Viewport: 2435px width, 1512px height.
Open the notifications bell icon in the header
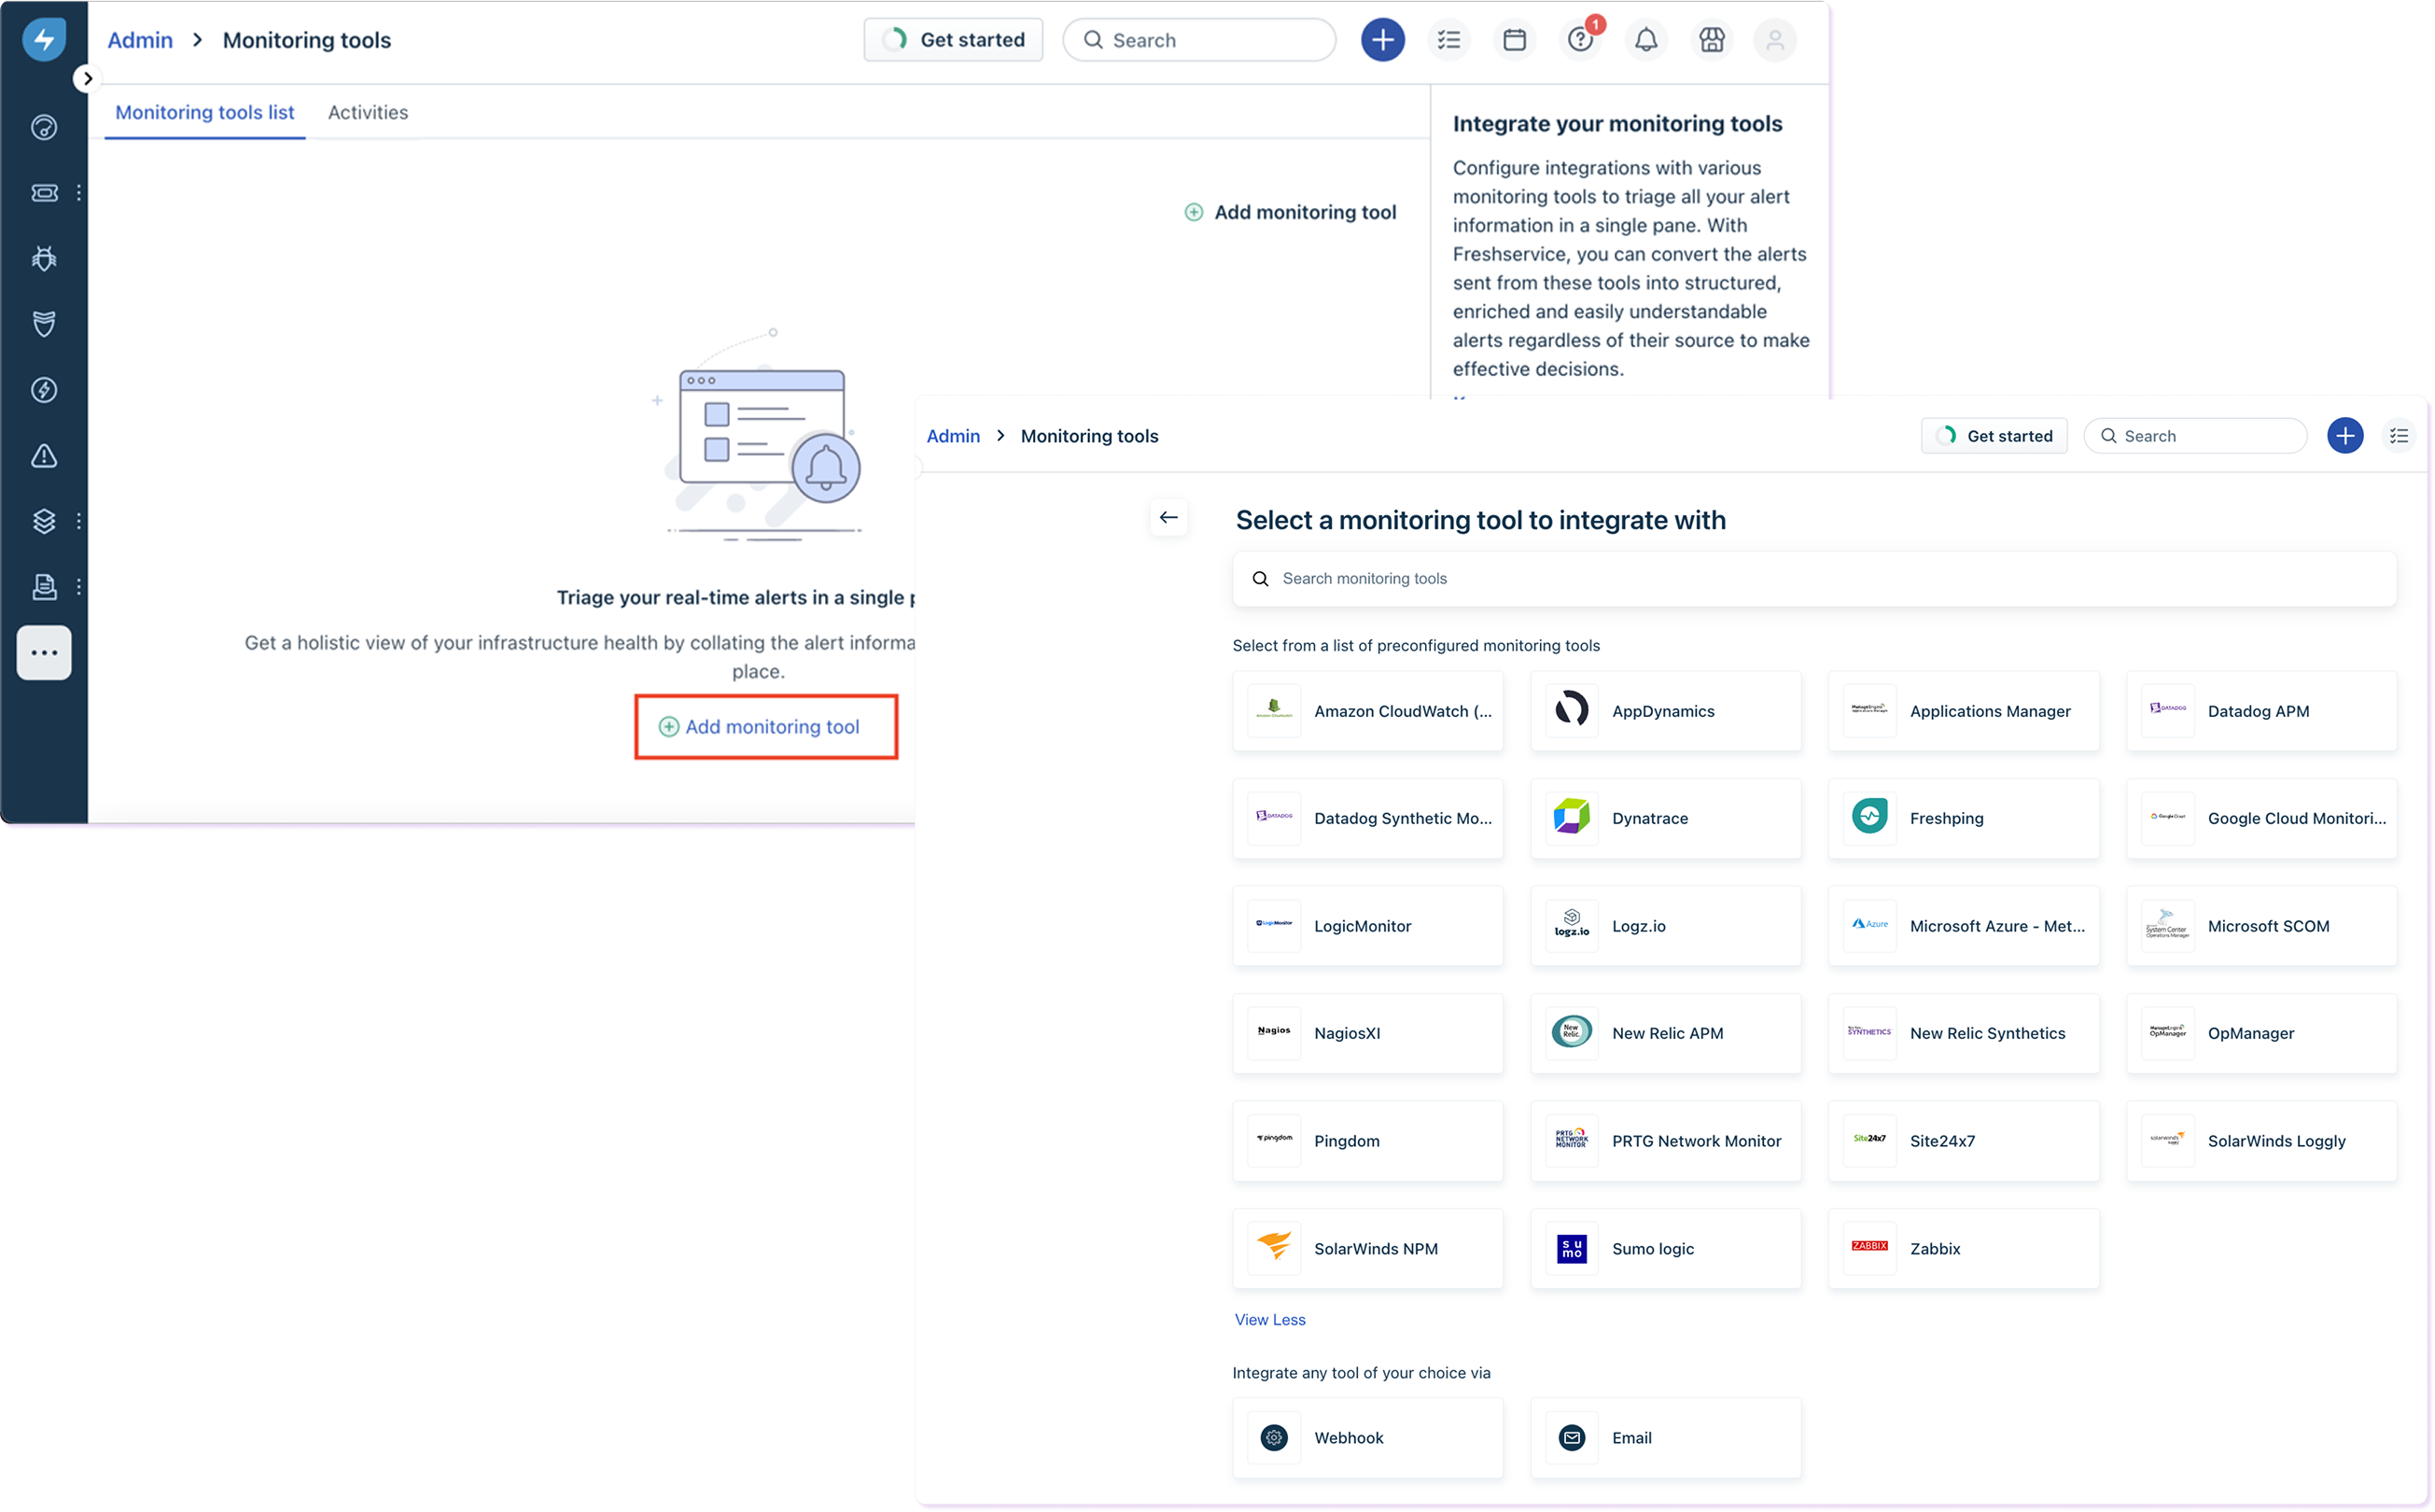[x=1646, y=40]
